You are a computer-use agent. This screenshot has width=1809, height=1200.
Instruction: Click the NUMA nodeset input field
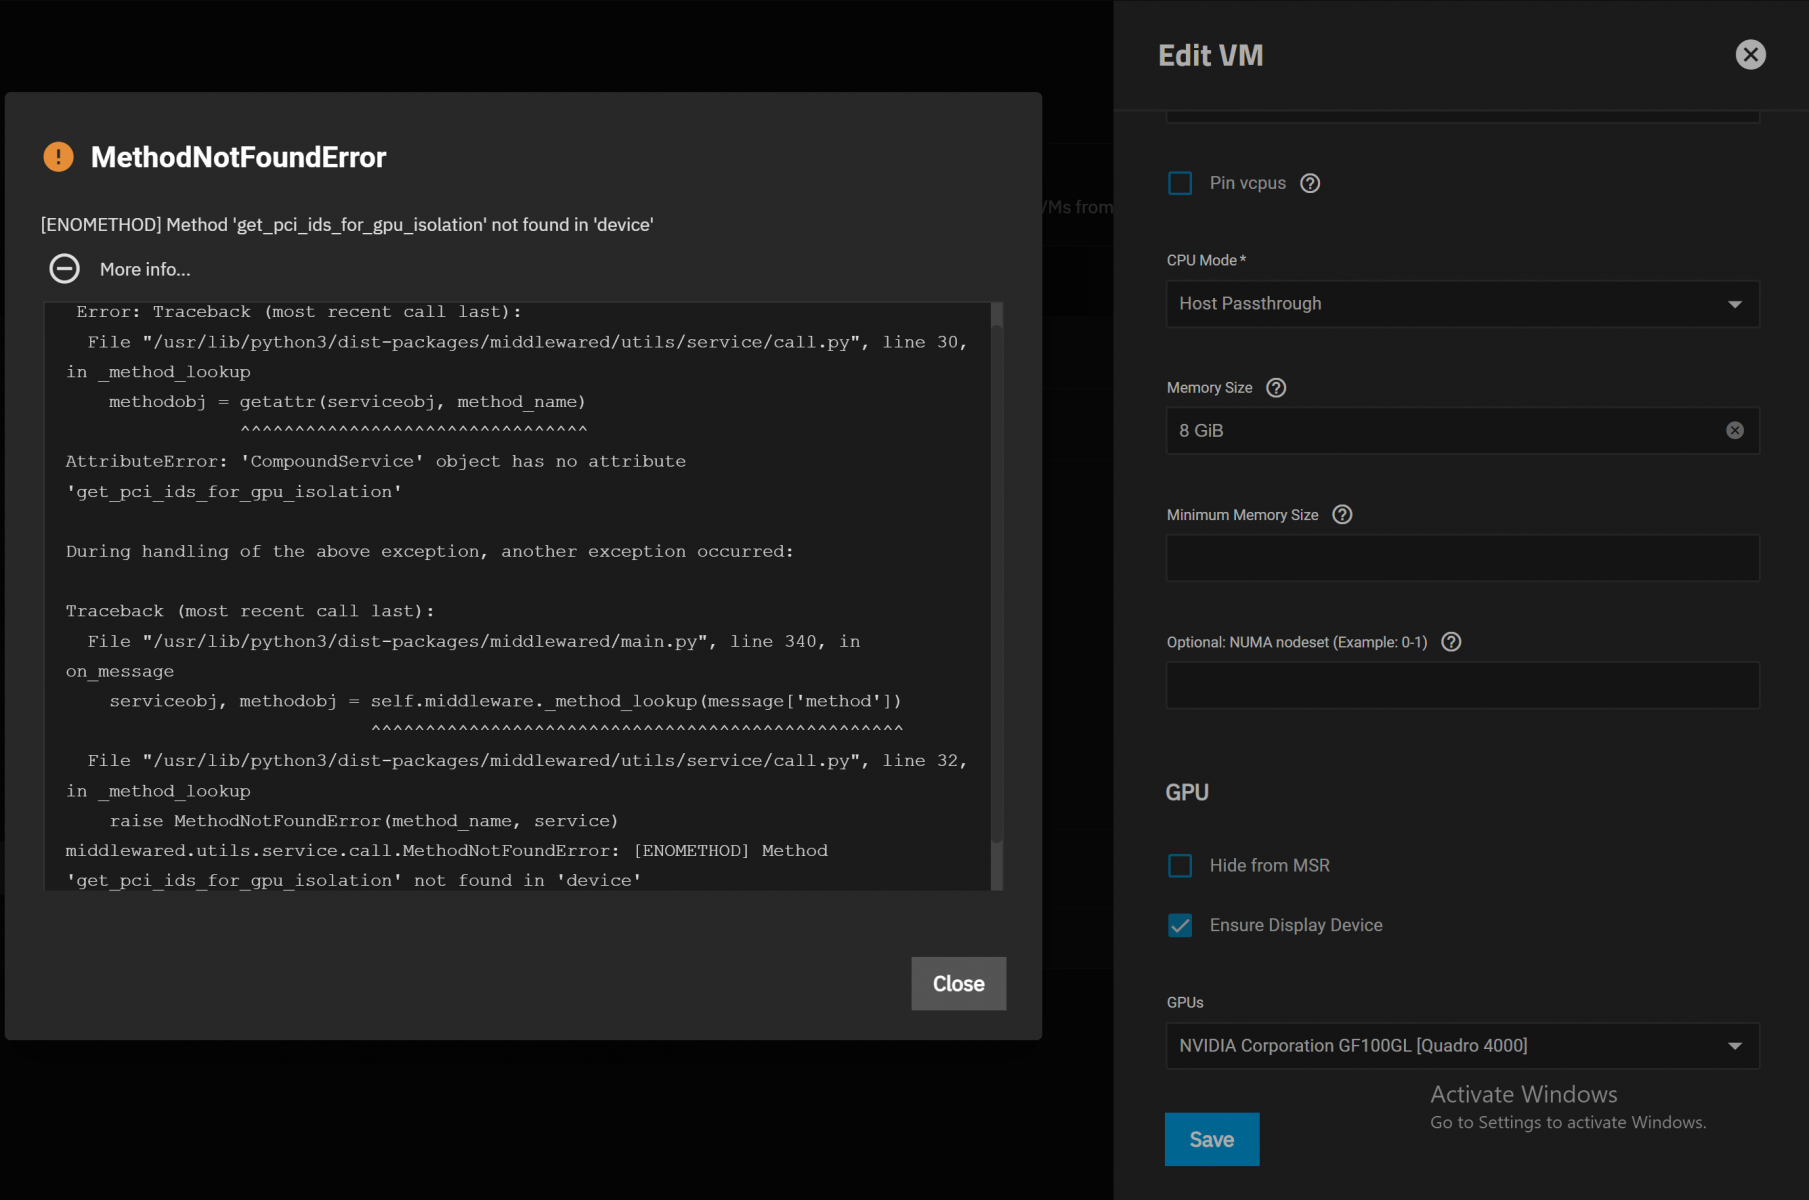[1462, 686]
